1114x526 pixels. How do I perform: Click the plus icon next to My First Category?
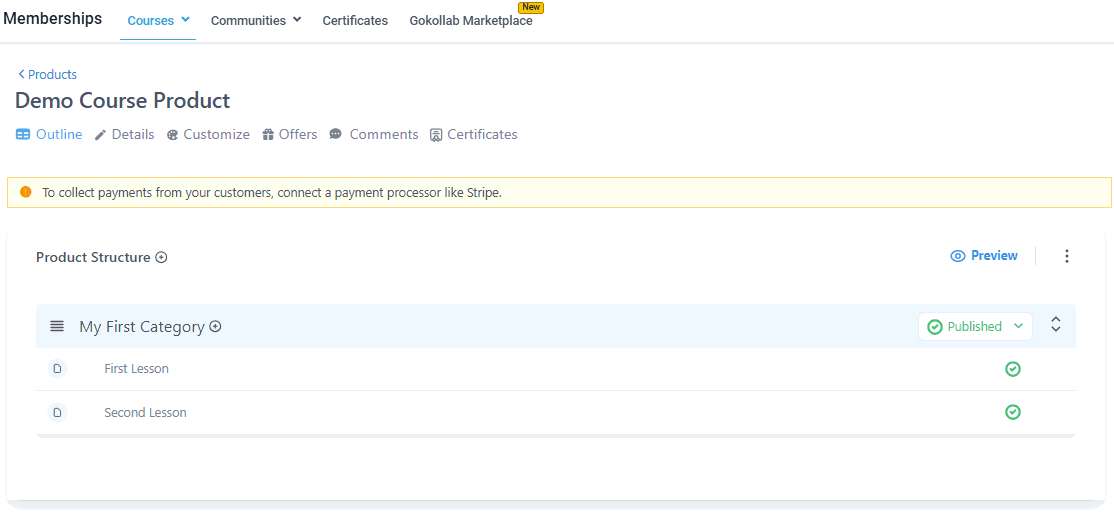pos(215,327)
